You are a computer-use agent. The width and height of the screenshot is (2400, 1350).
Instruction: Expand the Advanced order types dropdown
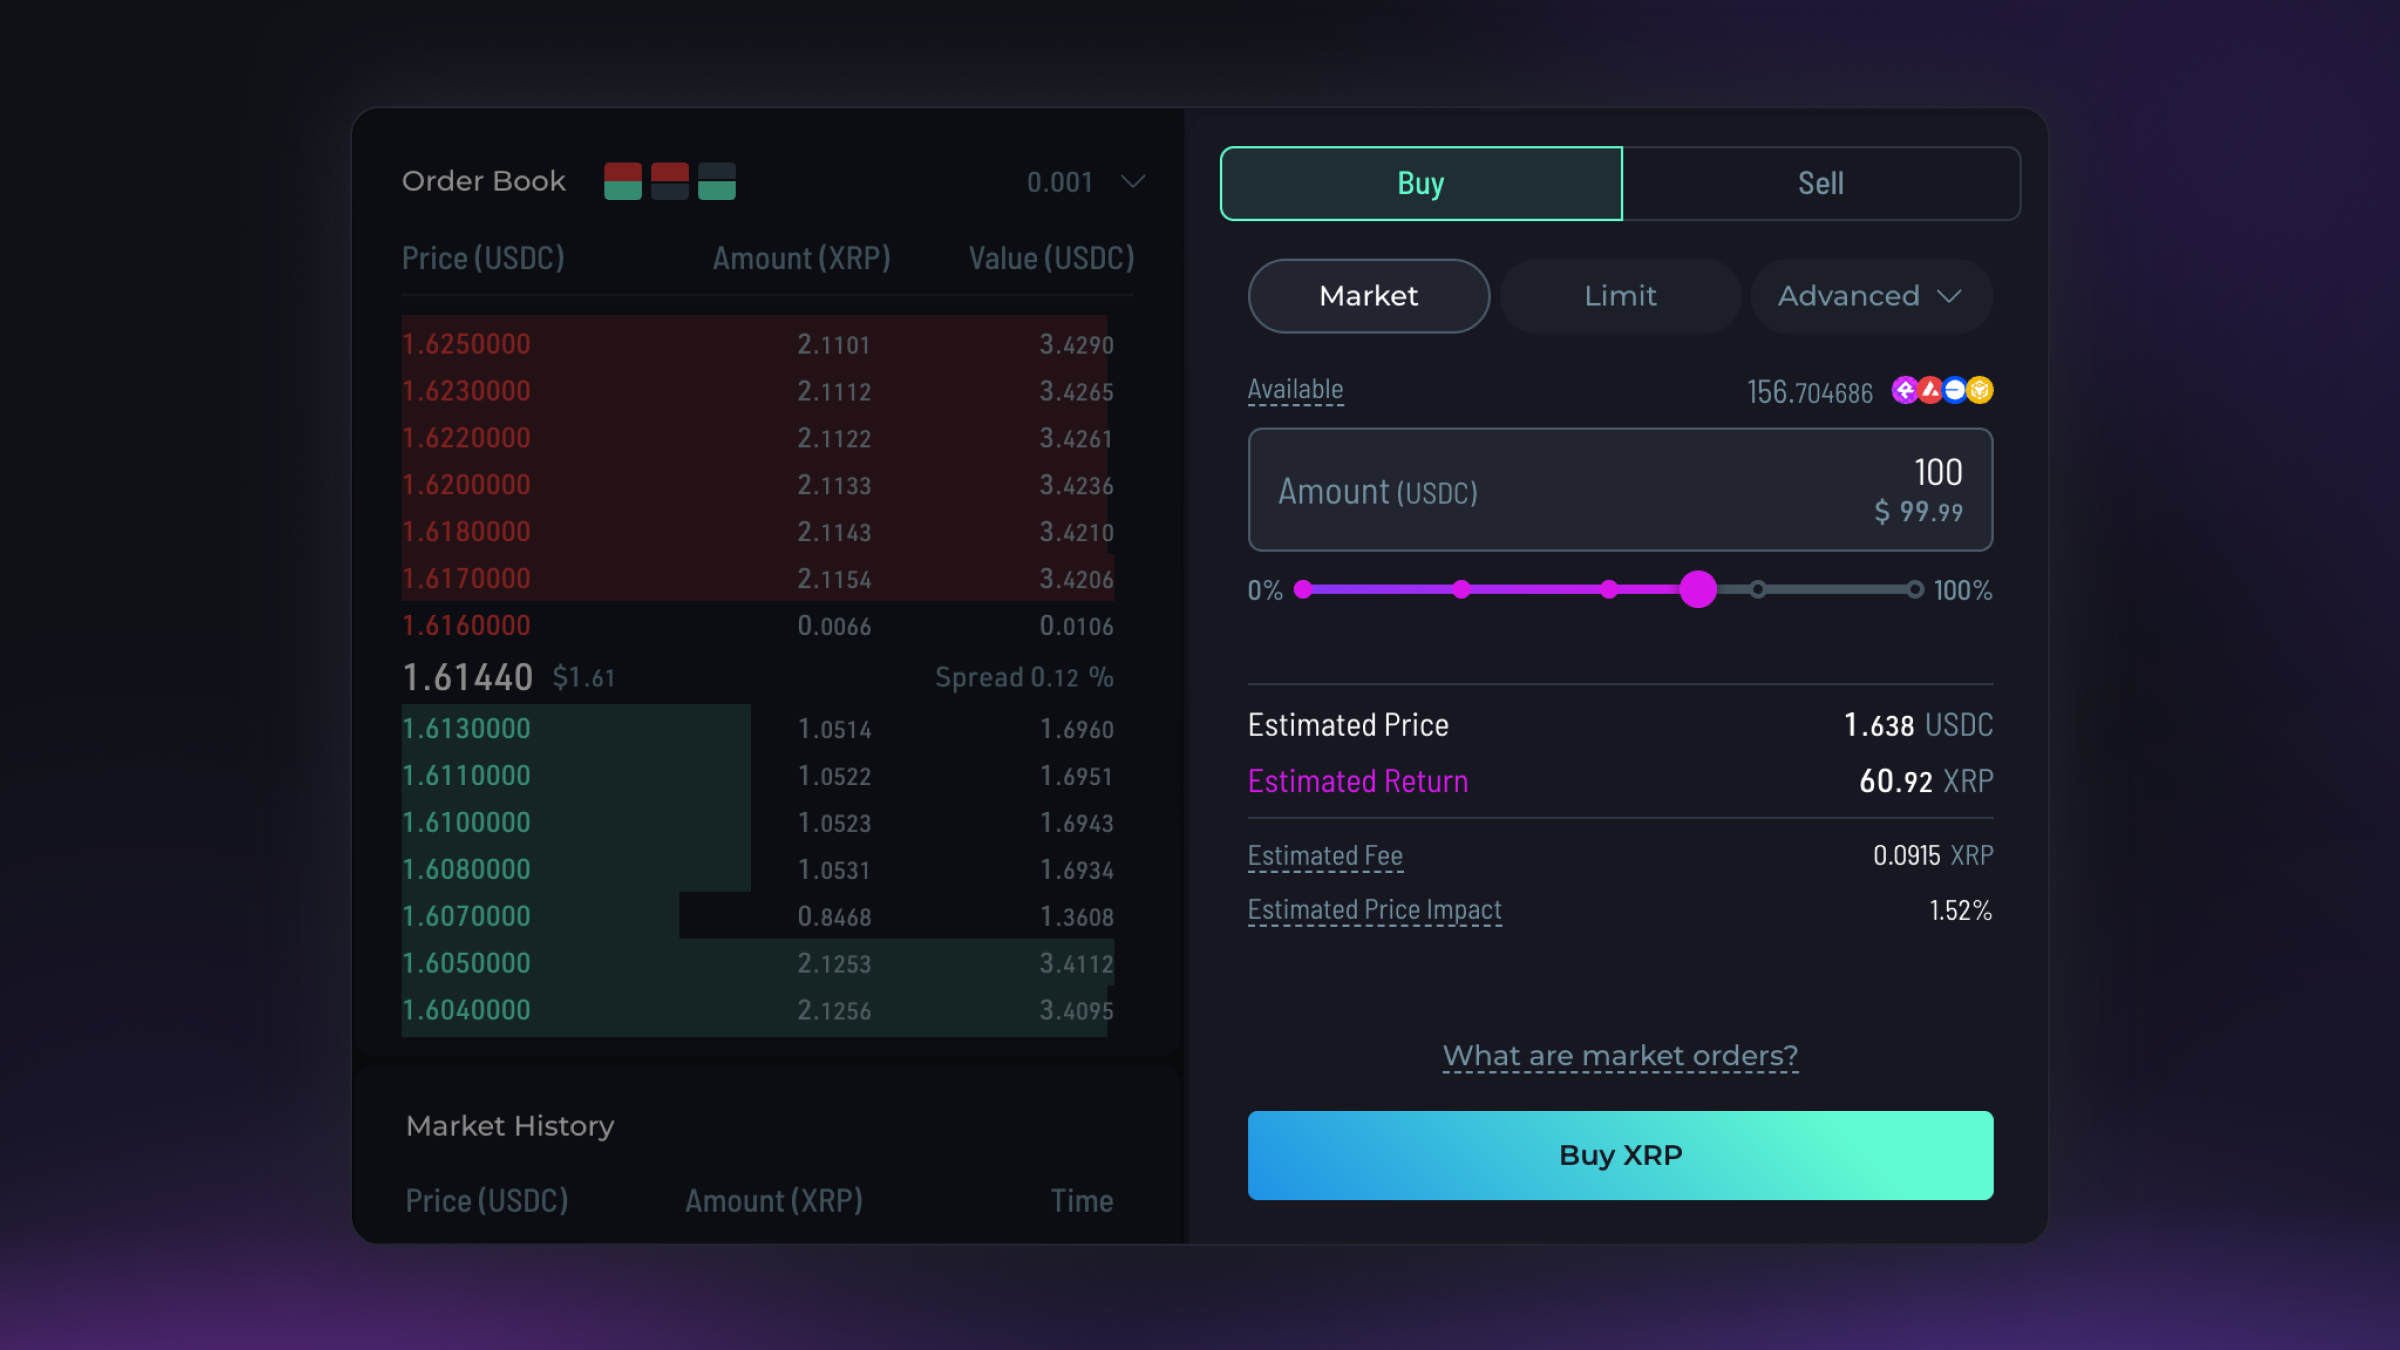pyautogui.click(x=1871, y=296)
